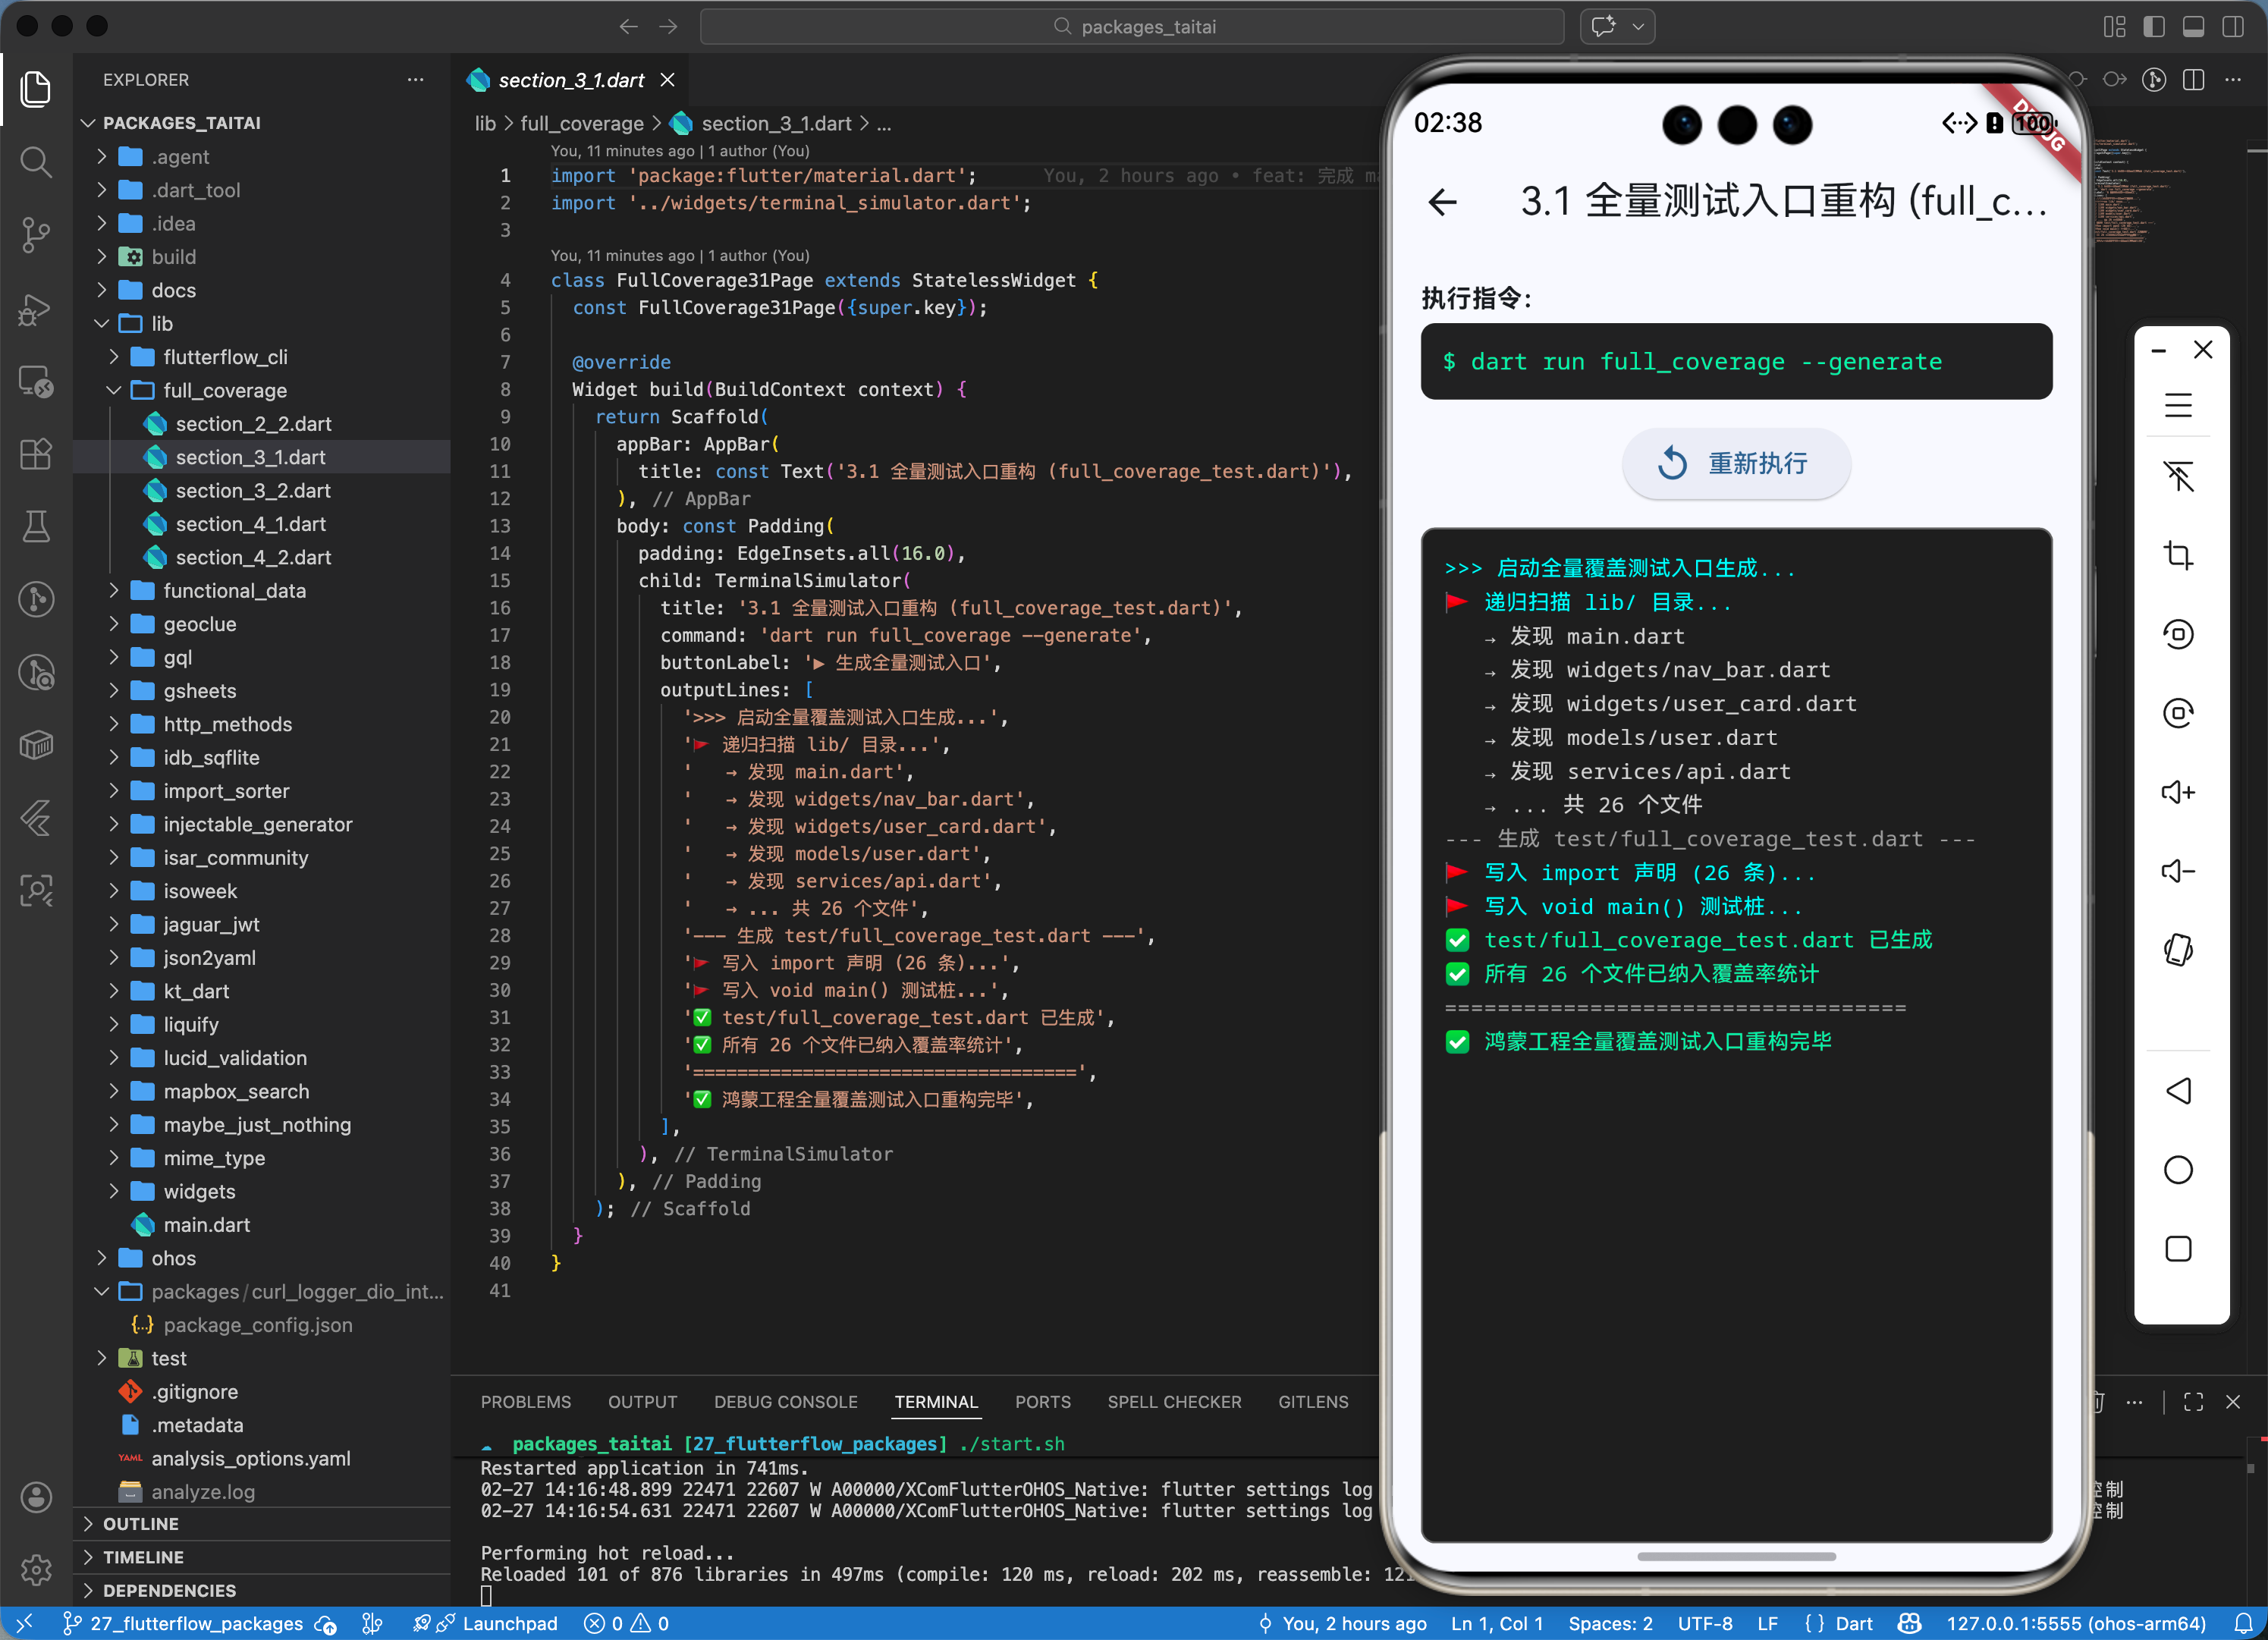This screenshot has width=2268, height=1640.
Task: Open the Search view in activity bar
Action: point(36,161)
